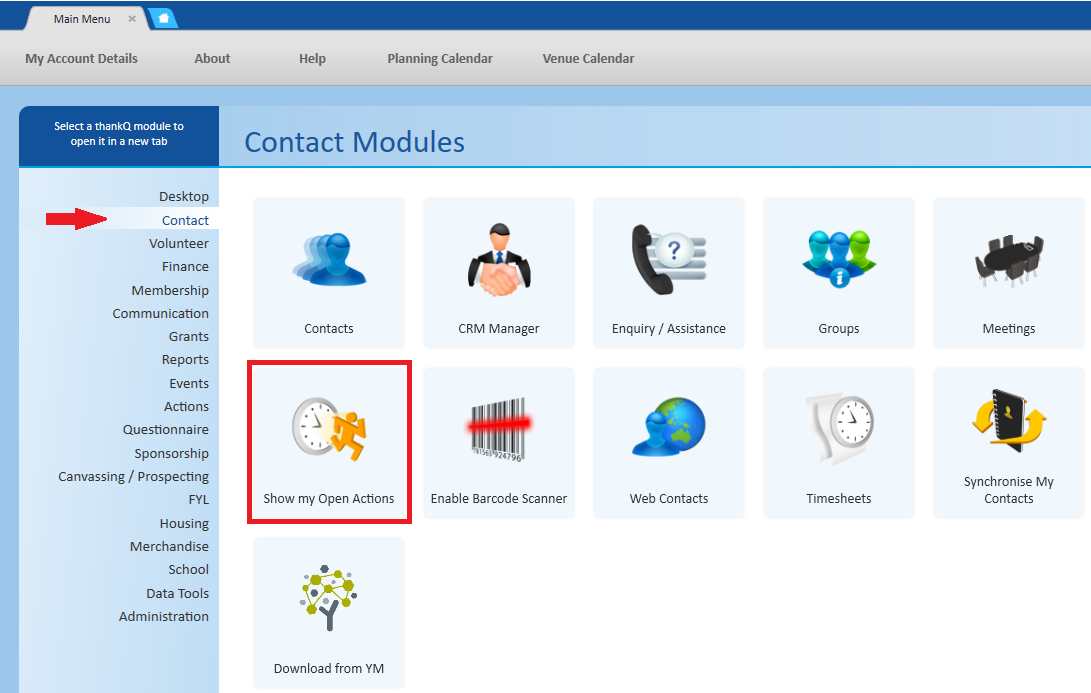Screen dimensions: 1091x693
Task: Select Housing in the sidebar
Action: point(184,523)
